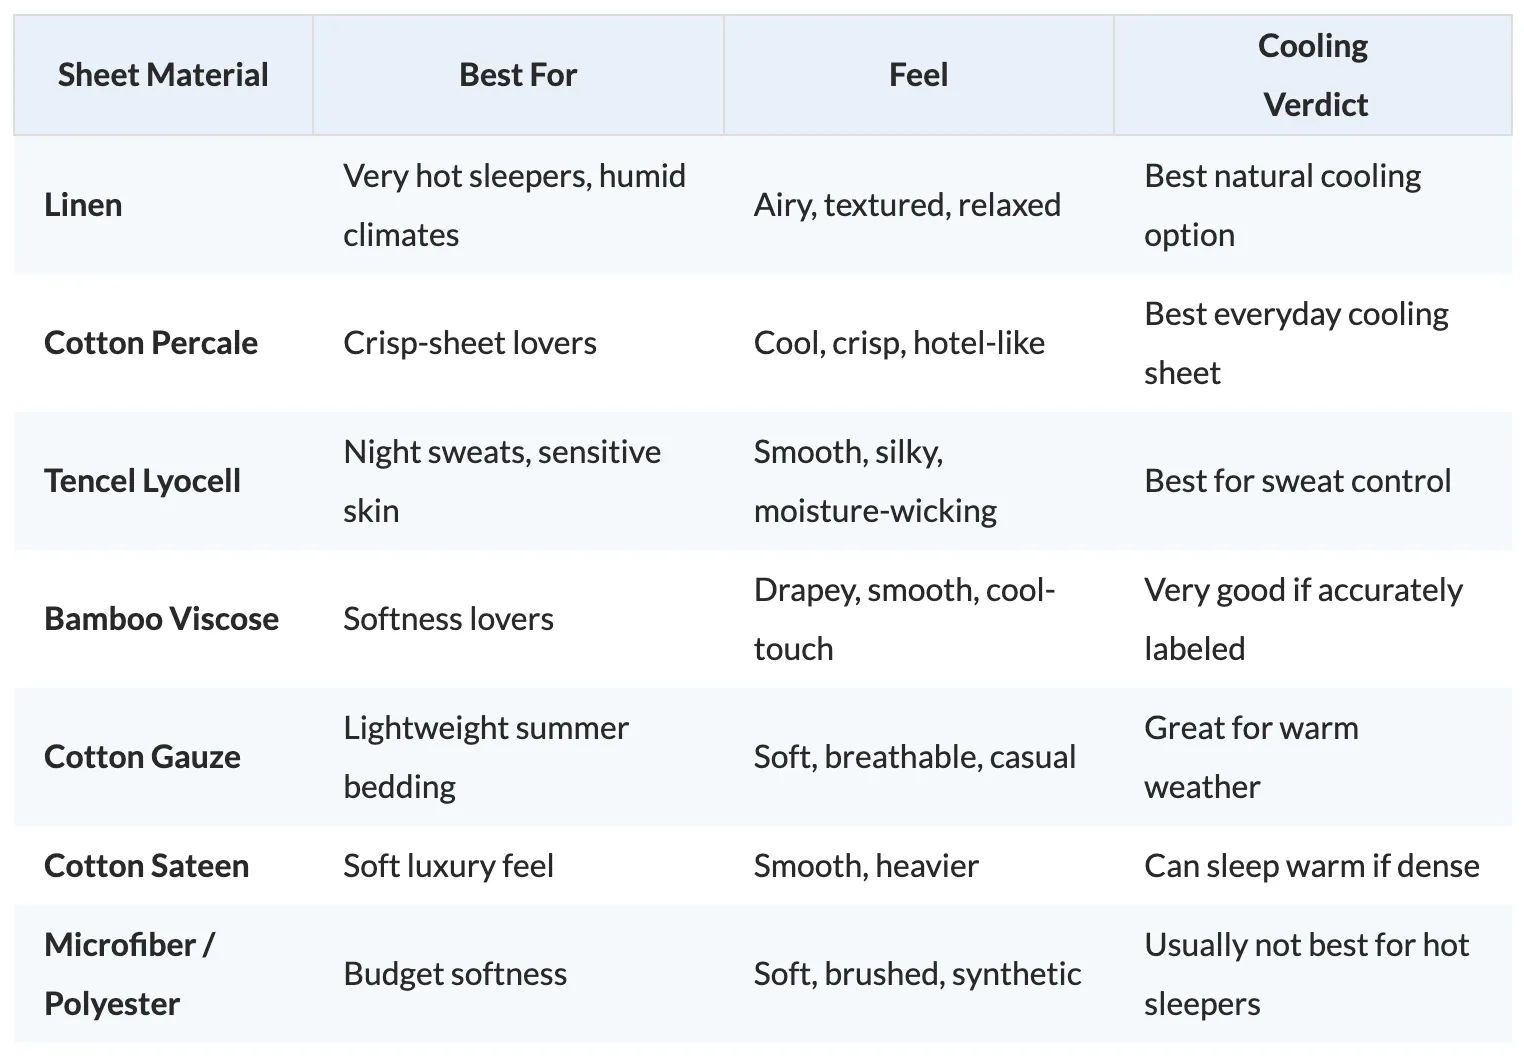Select the Linen row label
The image size is (1524, 1062).
pos(83,205)
